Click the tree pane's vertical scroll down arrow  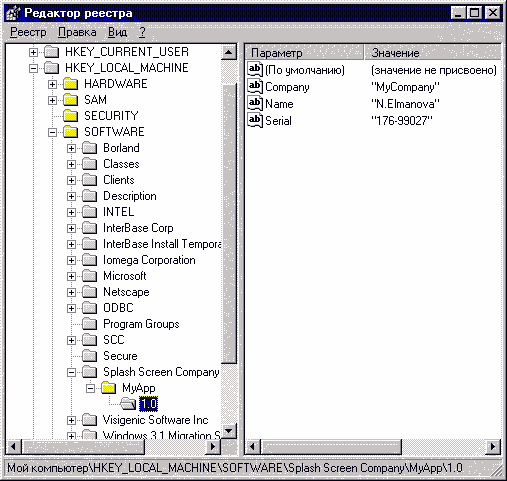click(229, 431)
